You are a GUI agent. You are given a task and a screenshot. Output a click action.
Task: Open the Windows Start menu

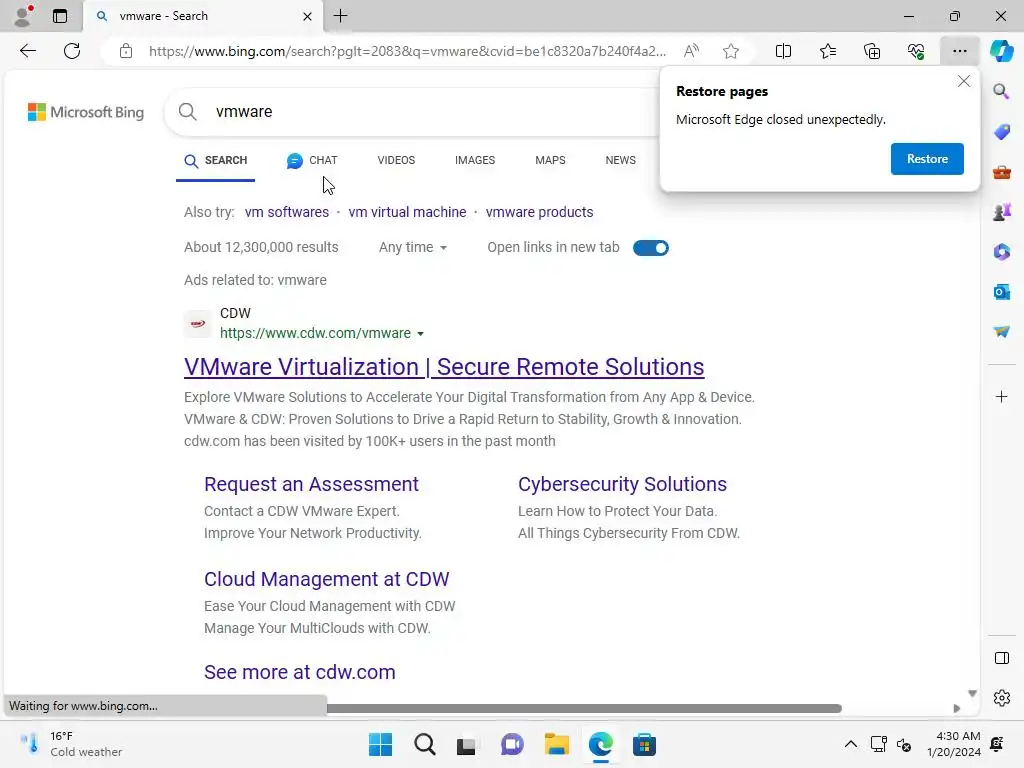[x=380, y=744]
